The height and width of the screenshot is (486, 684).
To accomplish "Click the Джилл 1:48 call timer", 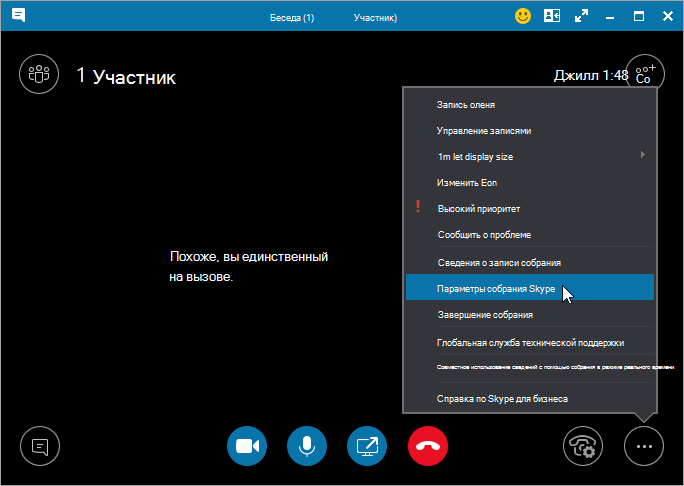I will [591, 75].
